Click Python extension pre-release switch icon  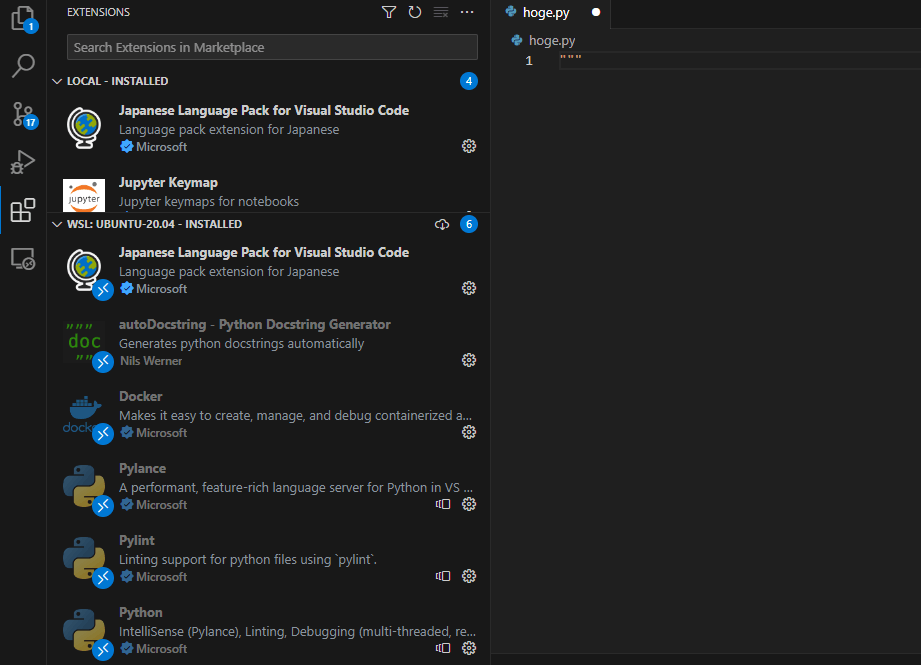point(443,648)
